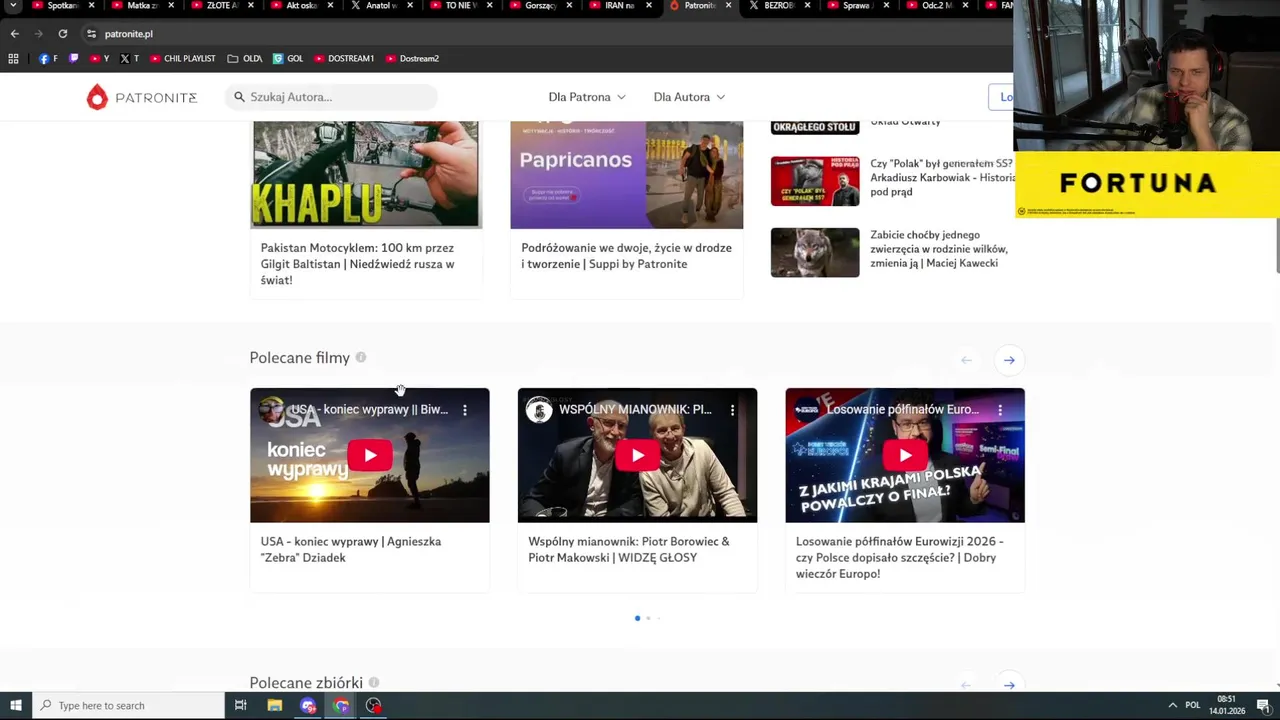Focus the Szukaj Autora search field

pyautogui.click(x=331, y=97)
